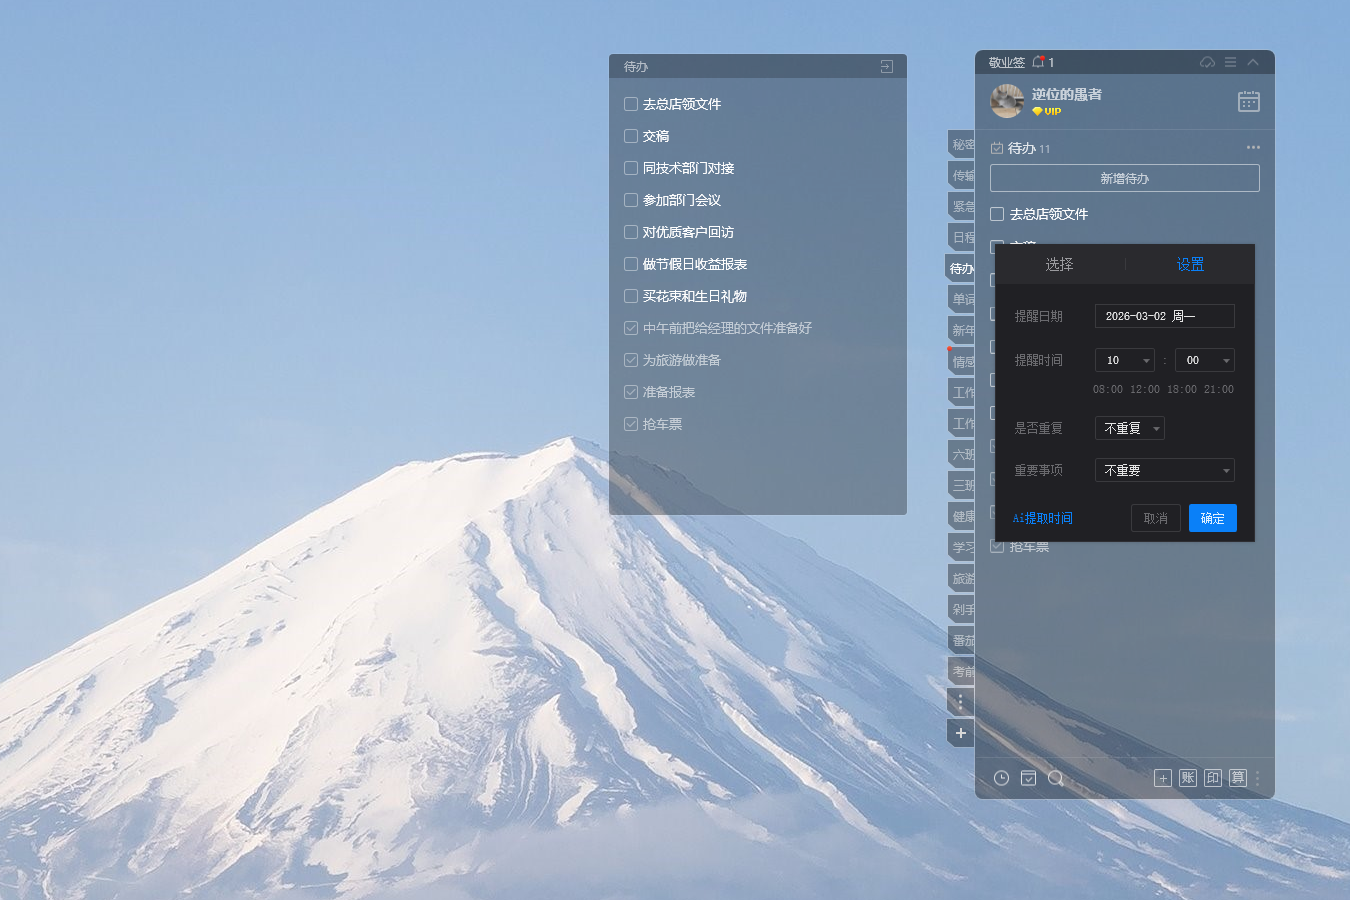This screenshot has width=1350, height=900.
Task: Check the 买花束和生日礼物 todo checkbox
Action: tap(631, 296)
